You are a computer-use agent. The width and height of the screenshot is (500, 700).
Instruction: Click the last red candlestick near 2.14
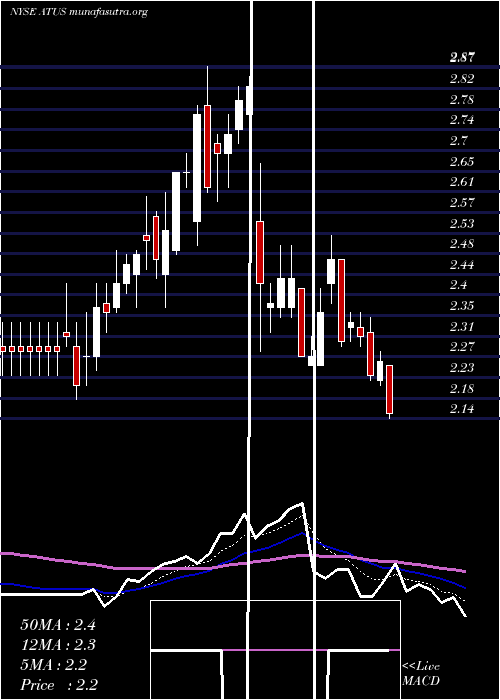coord(390,389)
